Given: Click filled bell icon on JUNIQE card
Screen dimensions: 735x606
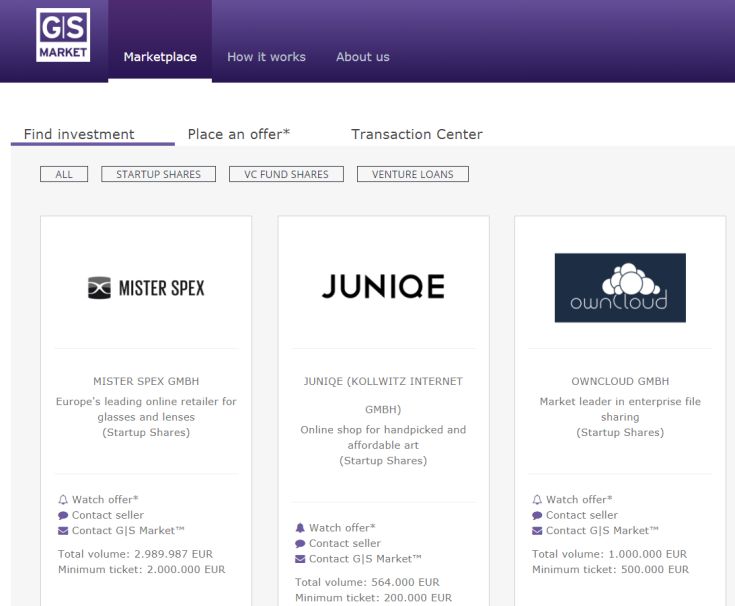Looking at the screenshot, I should click(300, 528).
